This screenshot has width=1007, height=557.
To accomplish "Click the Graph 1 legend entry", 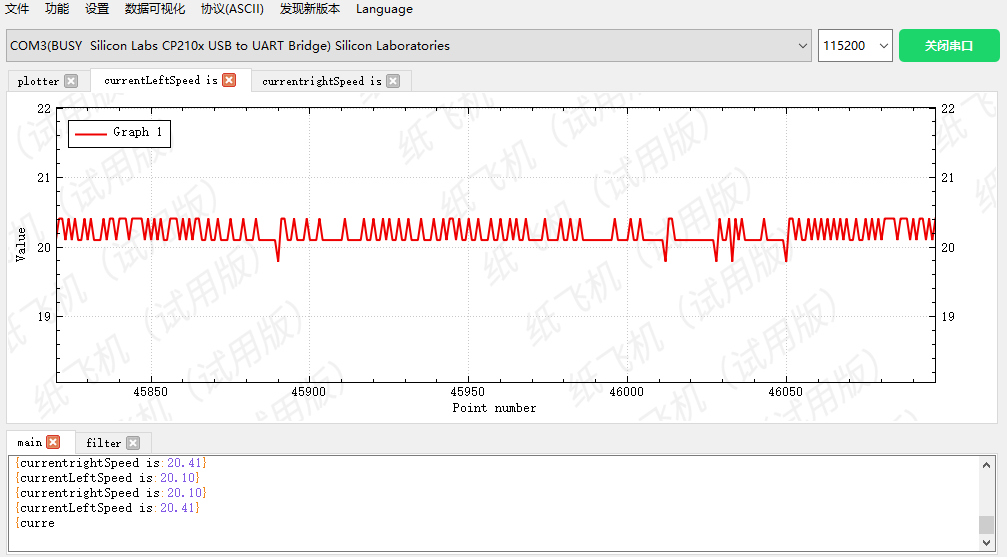I will click(119, 133).
